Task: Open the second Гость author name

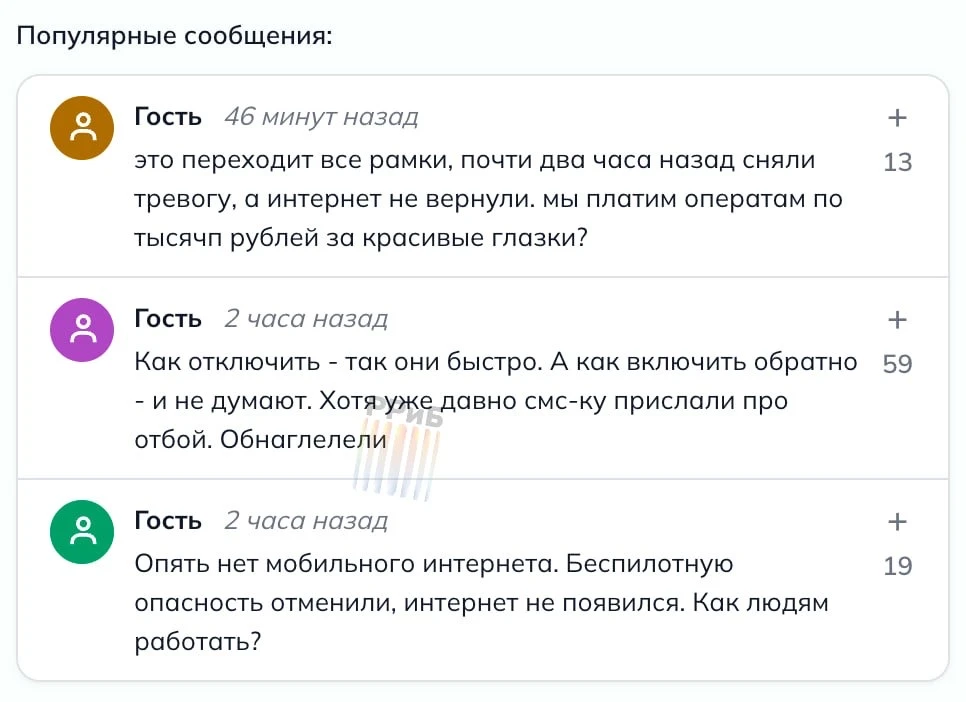Action: pyautogui.click(x=168, y=319)
